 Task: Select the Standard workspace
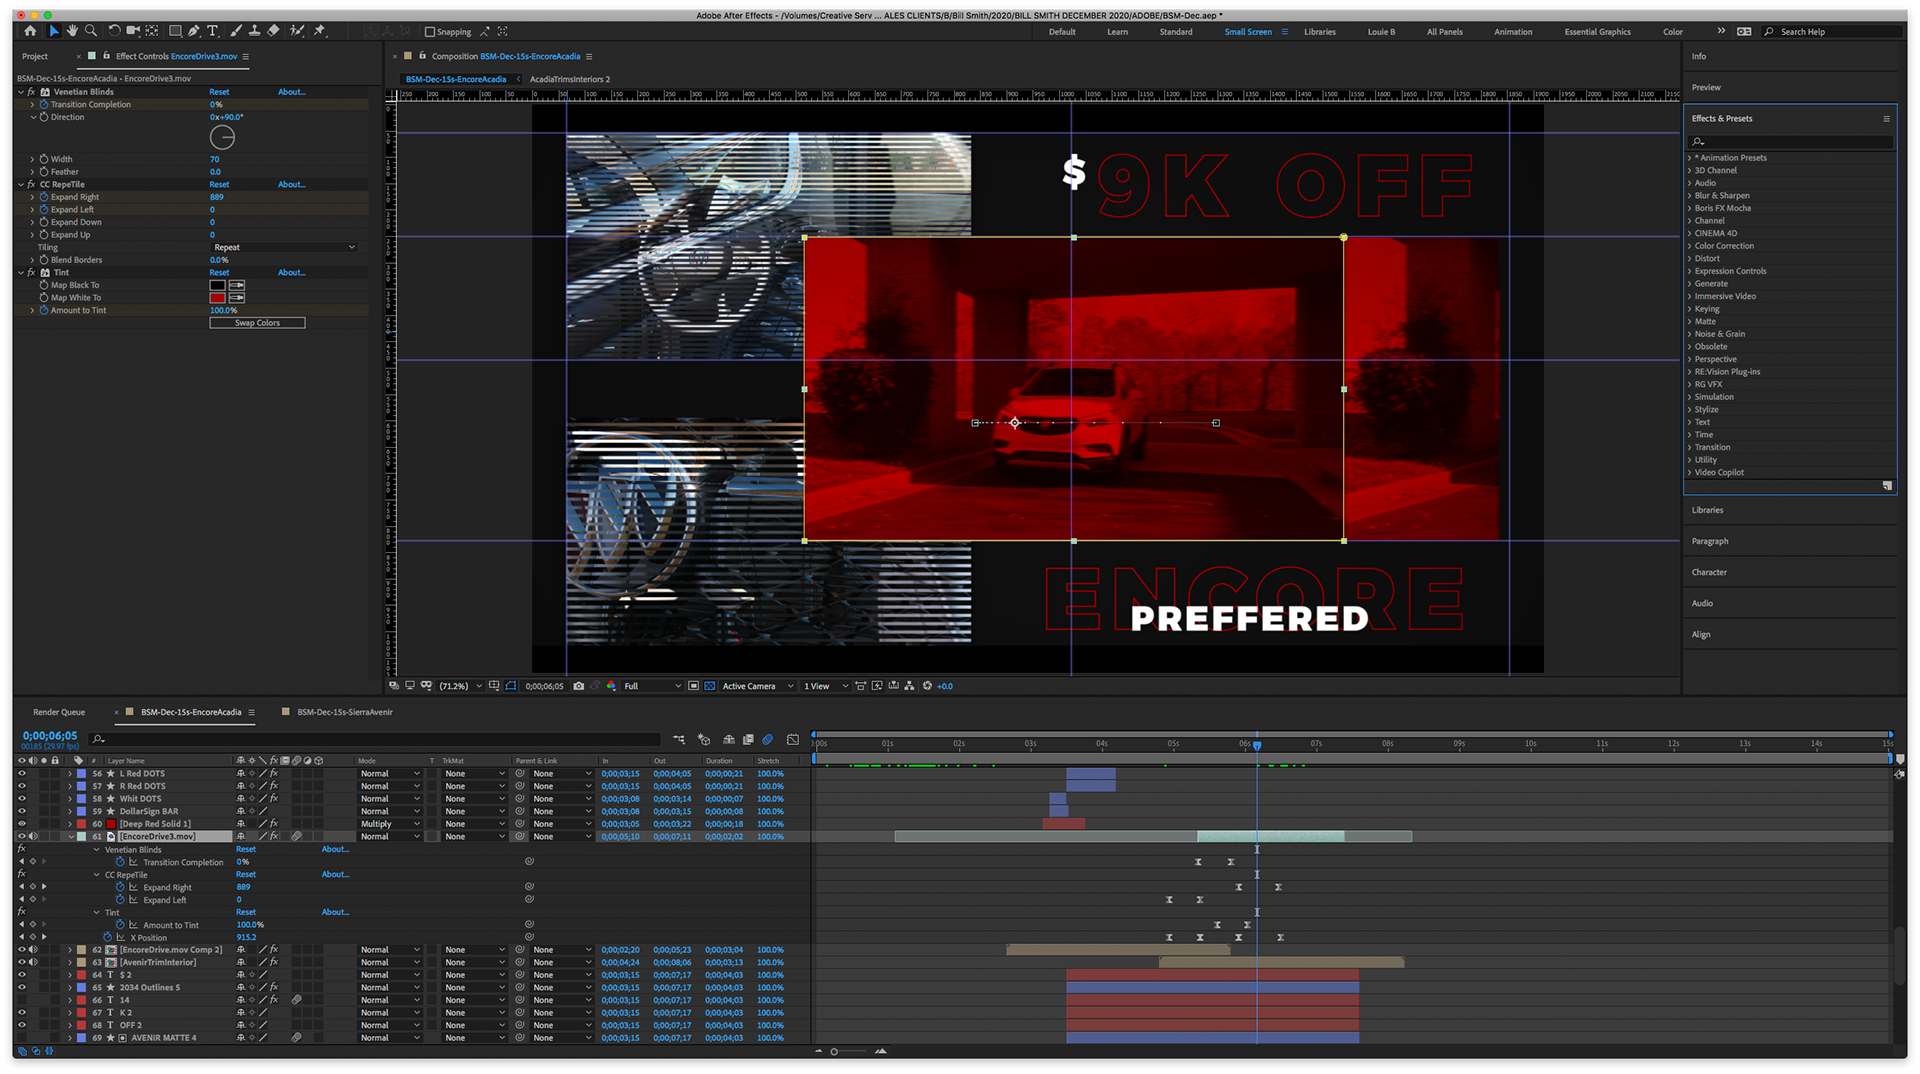click(1176, 32)
